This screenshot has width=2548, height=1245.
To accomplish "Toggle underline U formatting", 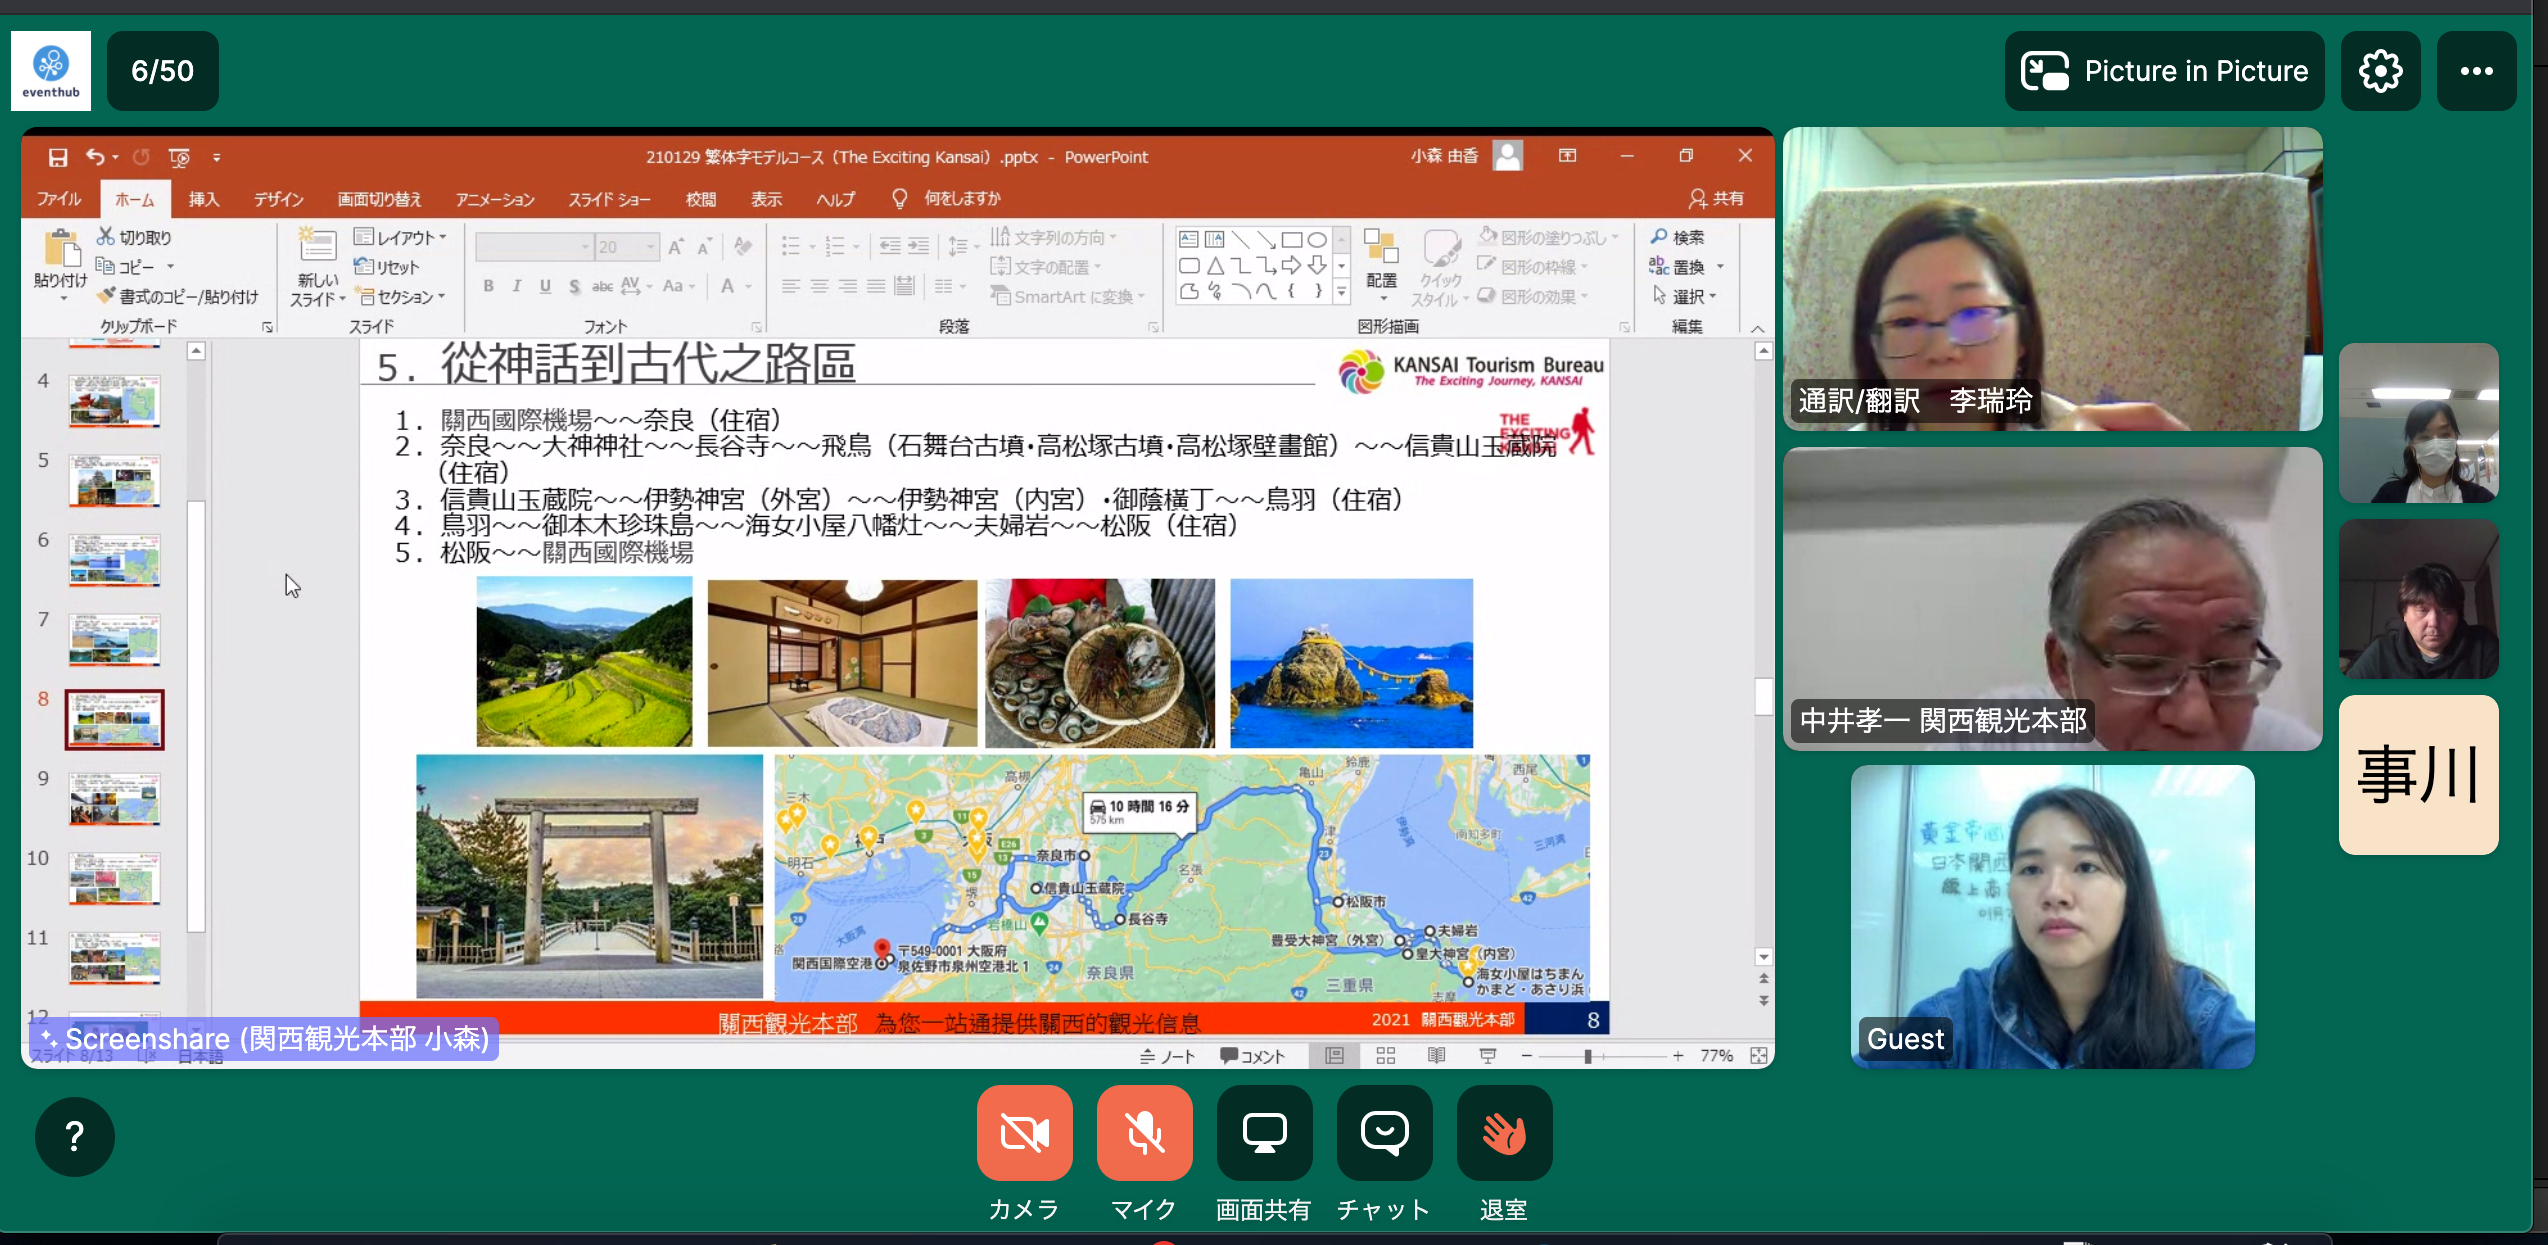I will 545,286.
